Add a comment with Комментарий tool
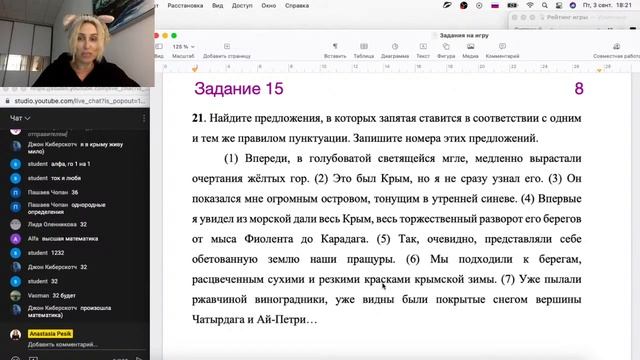The image size is (640, 360). [502, 50]
